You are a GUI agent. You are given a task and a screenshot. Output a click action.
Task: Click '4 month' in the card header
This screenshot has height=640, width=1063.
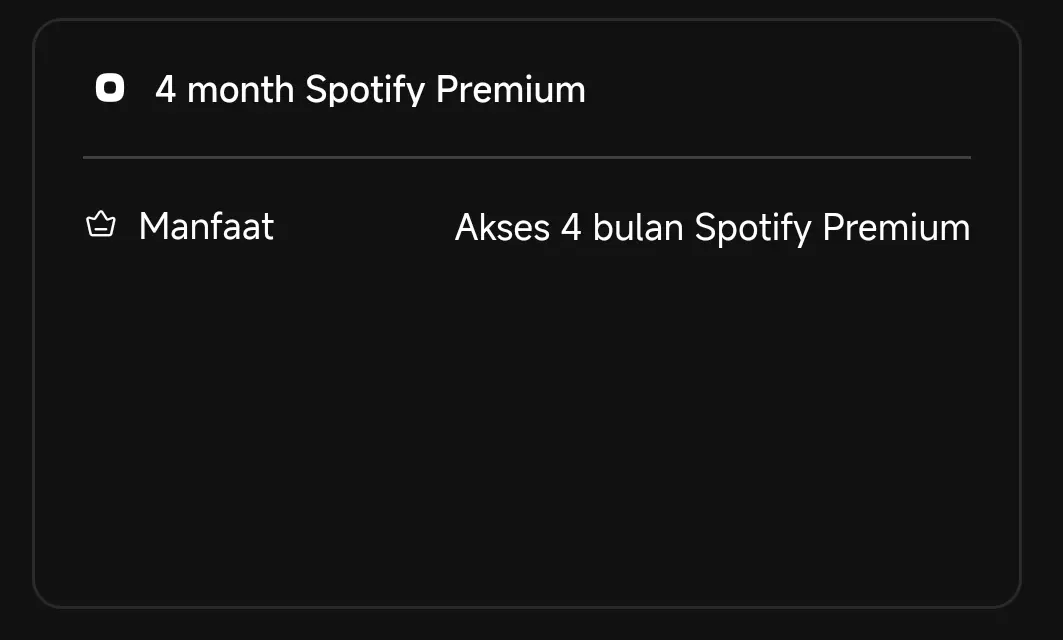[224, 89]
